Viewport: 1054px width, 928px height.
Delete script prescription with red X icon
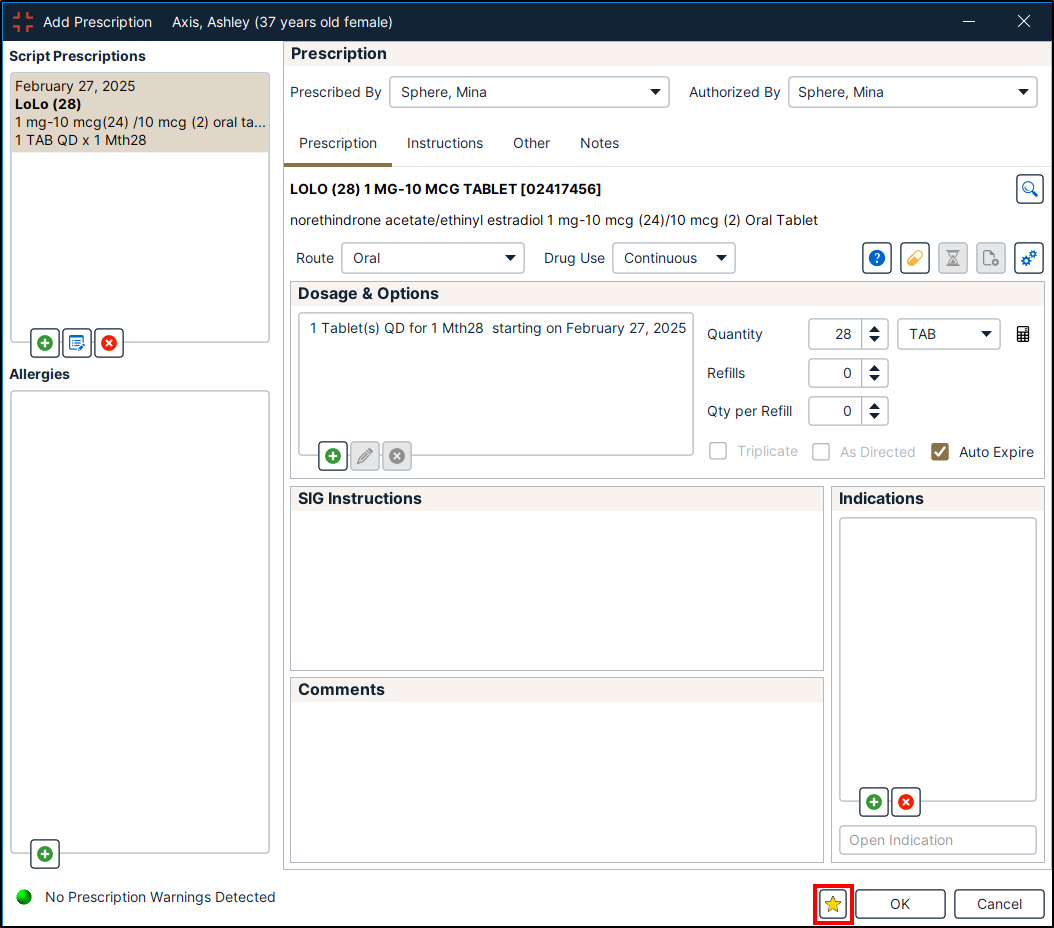[x=109, y=343]
